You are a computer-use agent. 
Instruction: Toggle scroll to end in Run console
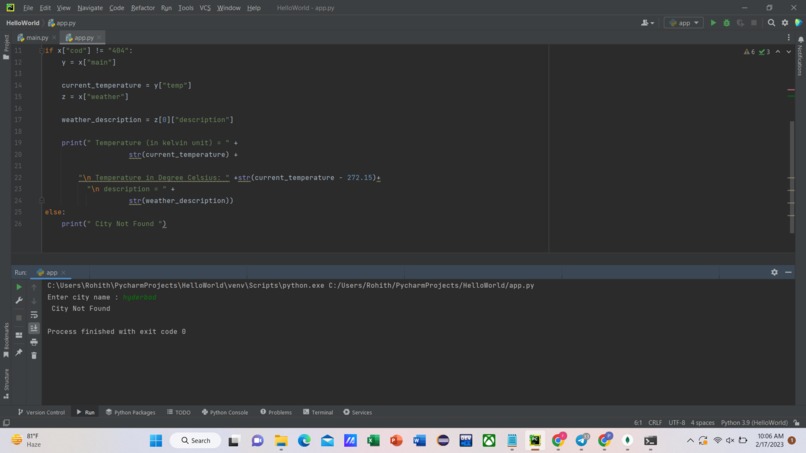[34, 328]
